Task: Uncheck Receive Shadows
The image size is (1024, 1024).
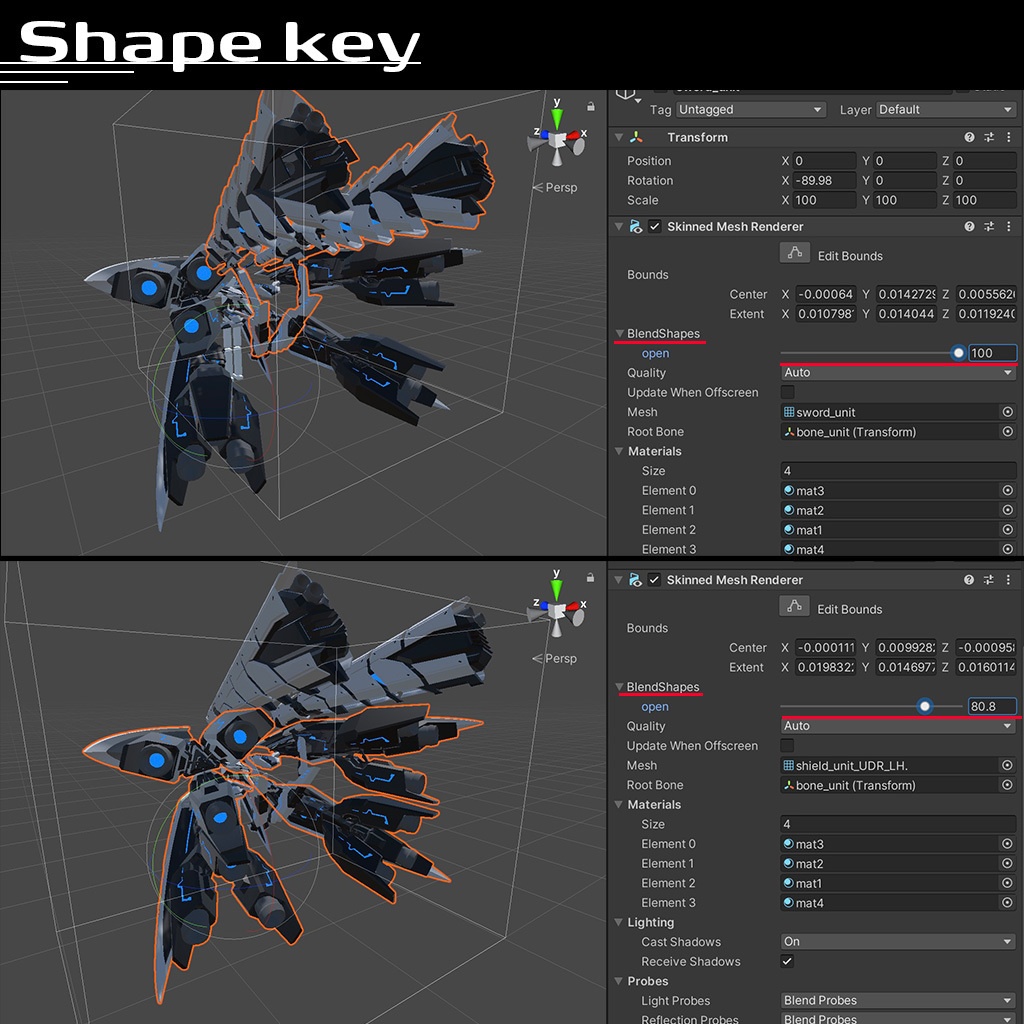Action: tap(788, 961)
